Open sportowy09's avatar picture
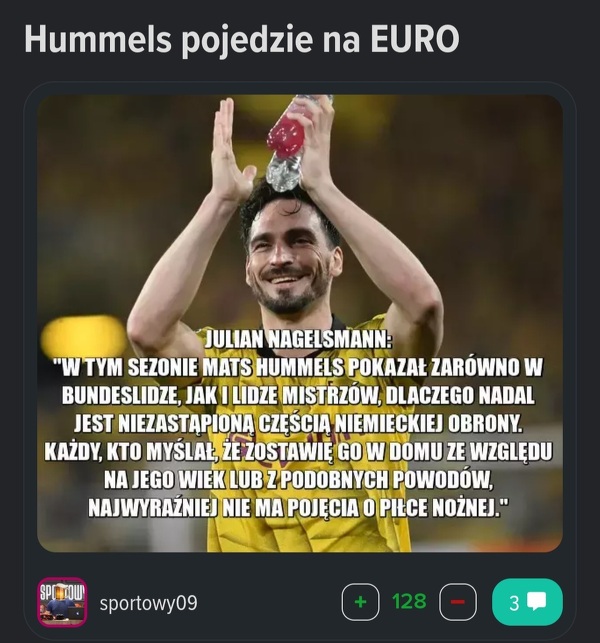Image resolution: width=600 pixels, height=643 pixels. coord(62,602)
